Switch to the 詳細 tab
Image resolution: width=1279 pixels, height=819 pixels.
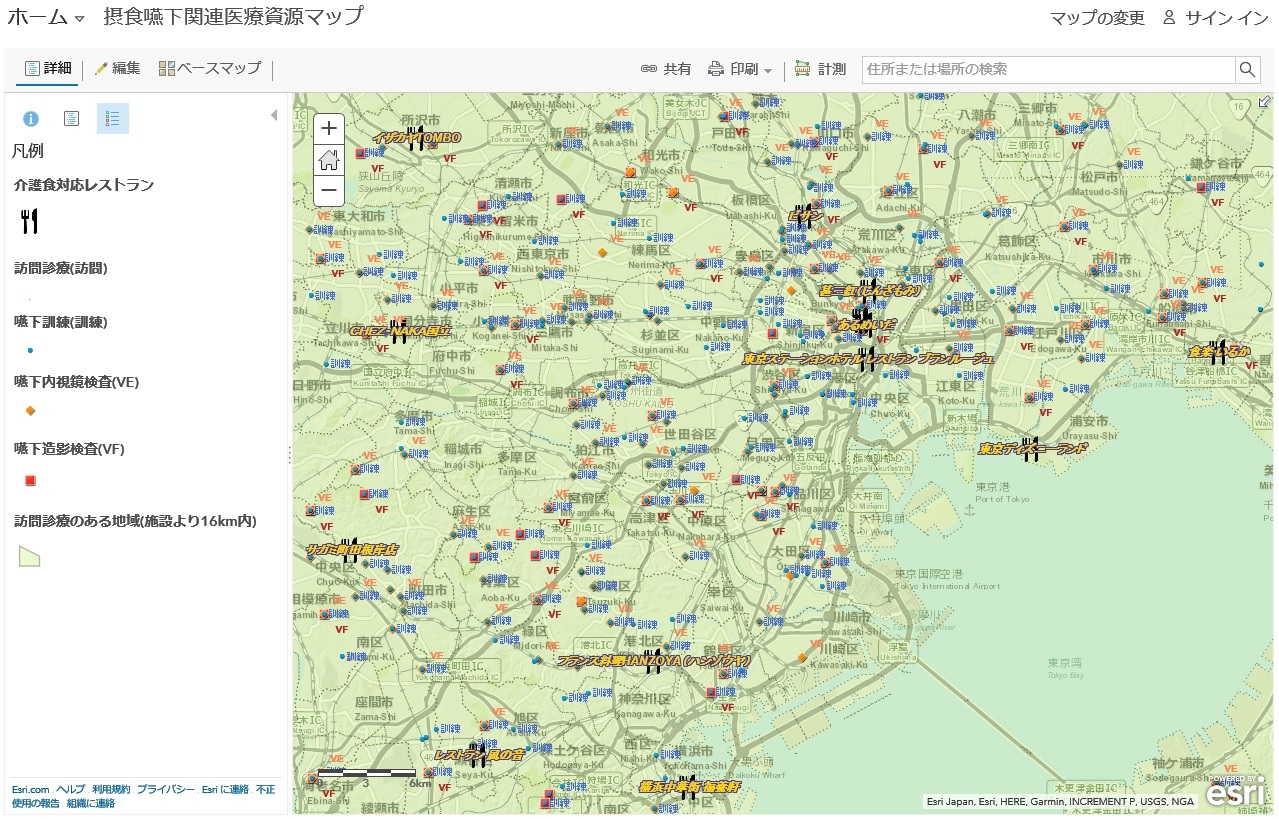pyautogui.click(x=48, y=69)
